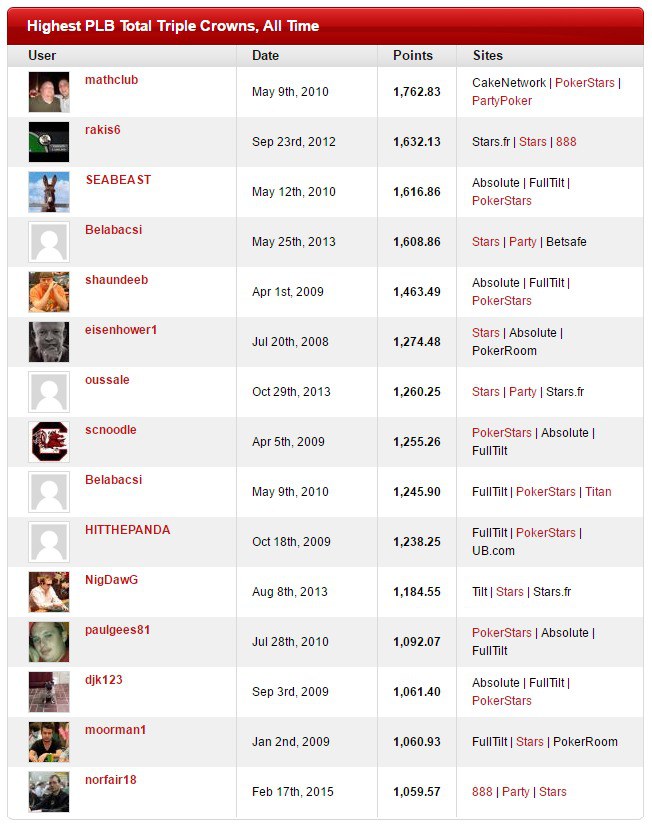
Task: Click mathclub's avatar thumbnail
Action: coord(49,92)
